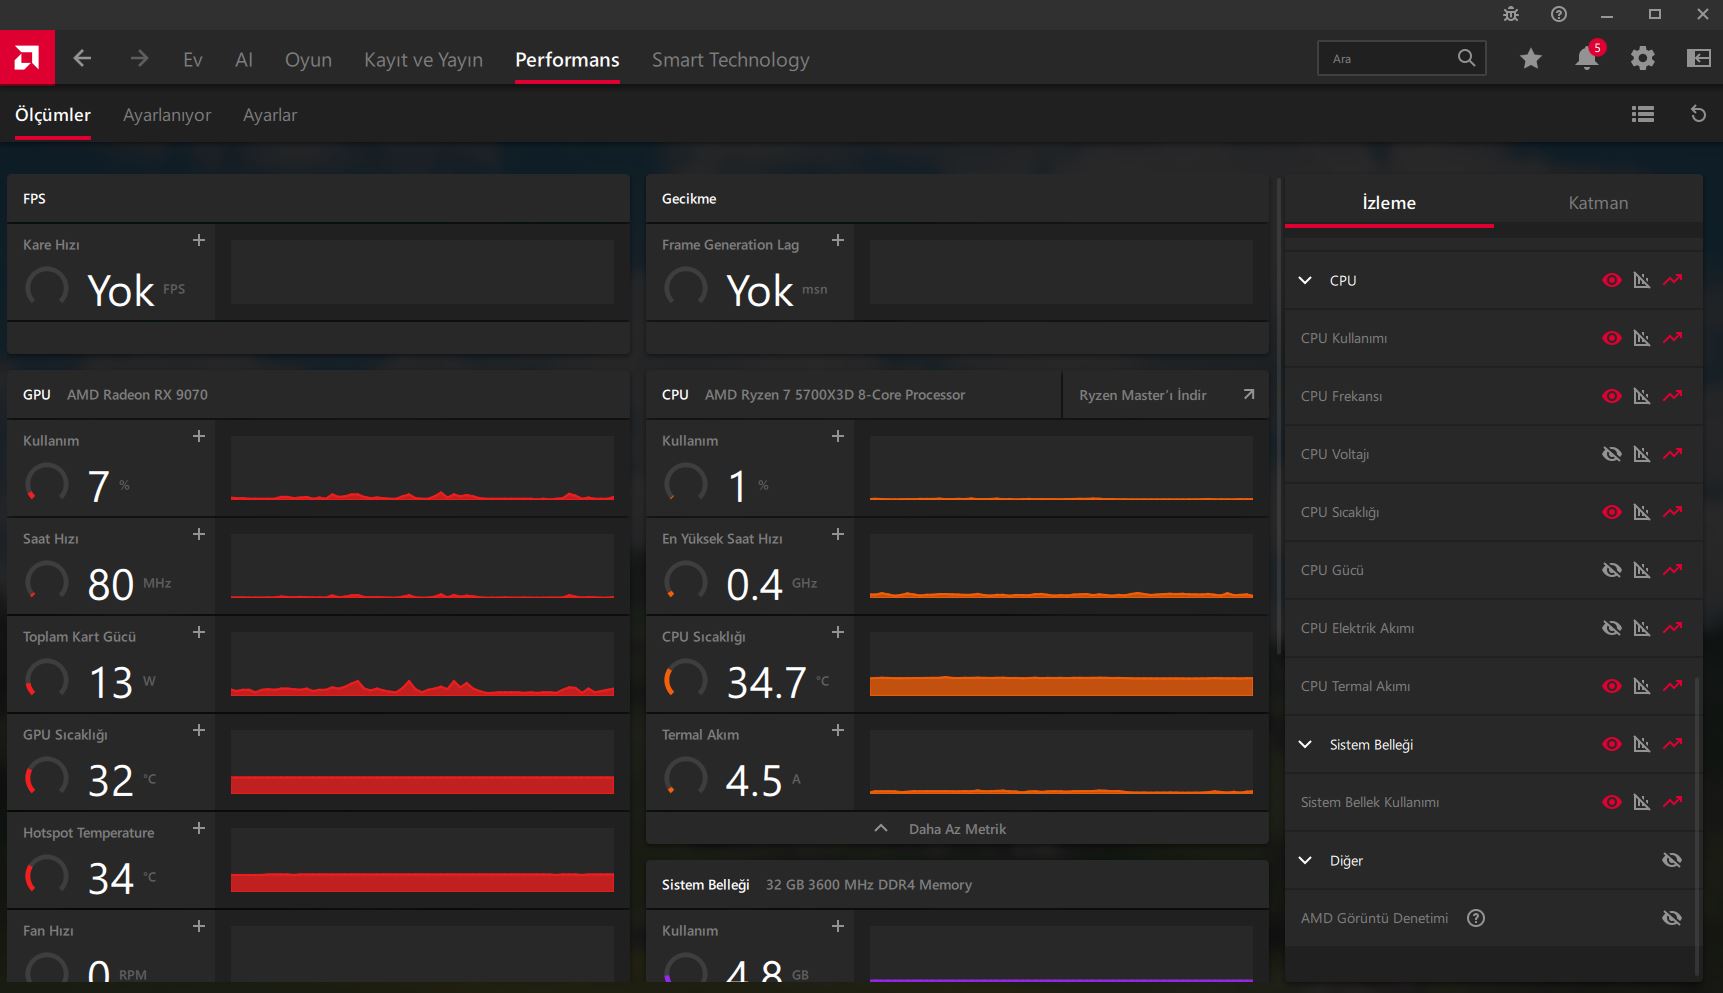Open the Oyun tab
The width and height of the screenshot is (1723, 993).
pos(308,60)
